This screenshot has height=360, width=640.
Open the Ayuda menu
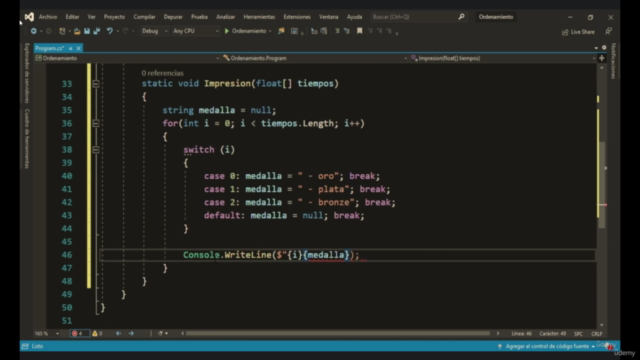(354, 17)
